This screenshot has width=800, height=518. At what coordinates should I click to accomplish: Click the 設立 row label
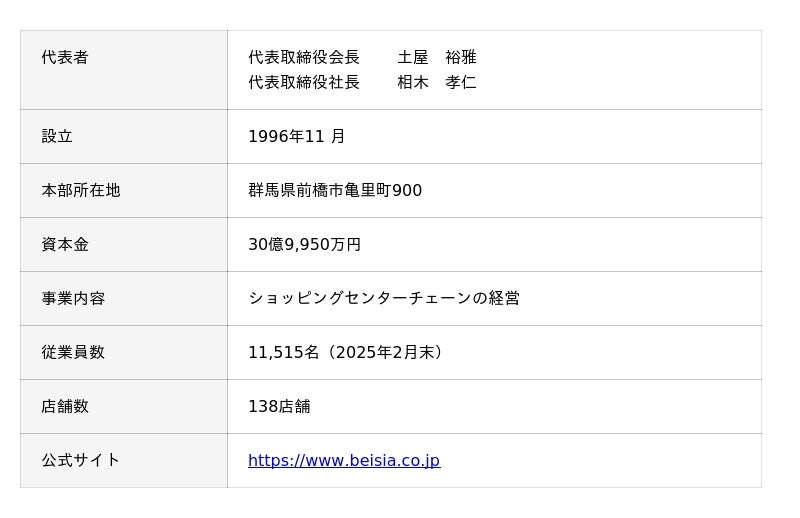(57, 136)
